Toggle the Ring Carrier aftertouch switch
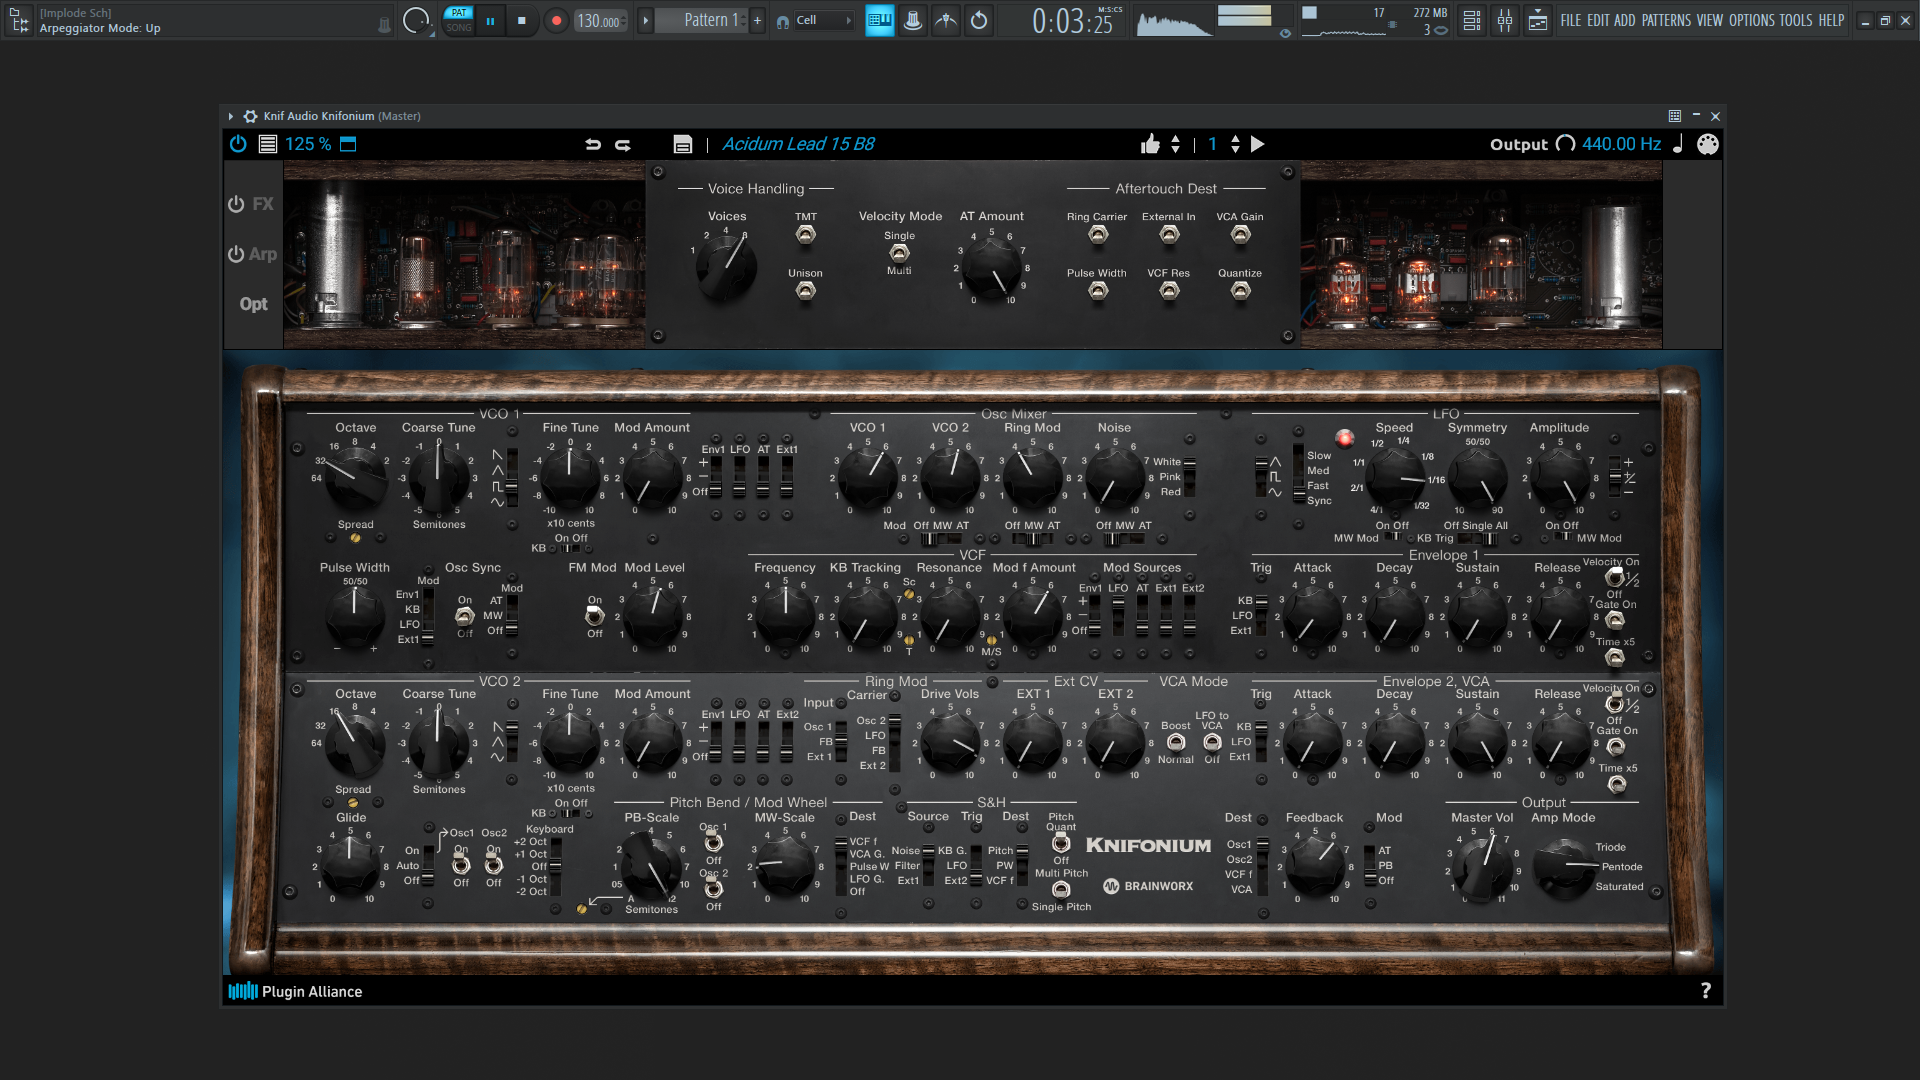This screenshot has width=1920, height=1080. coord(1098,235)
